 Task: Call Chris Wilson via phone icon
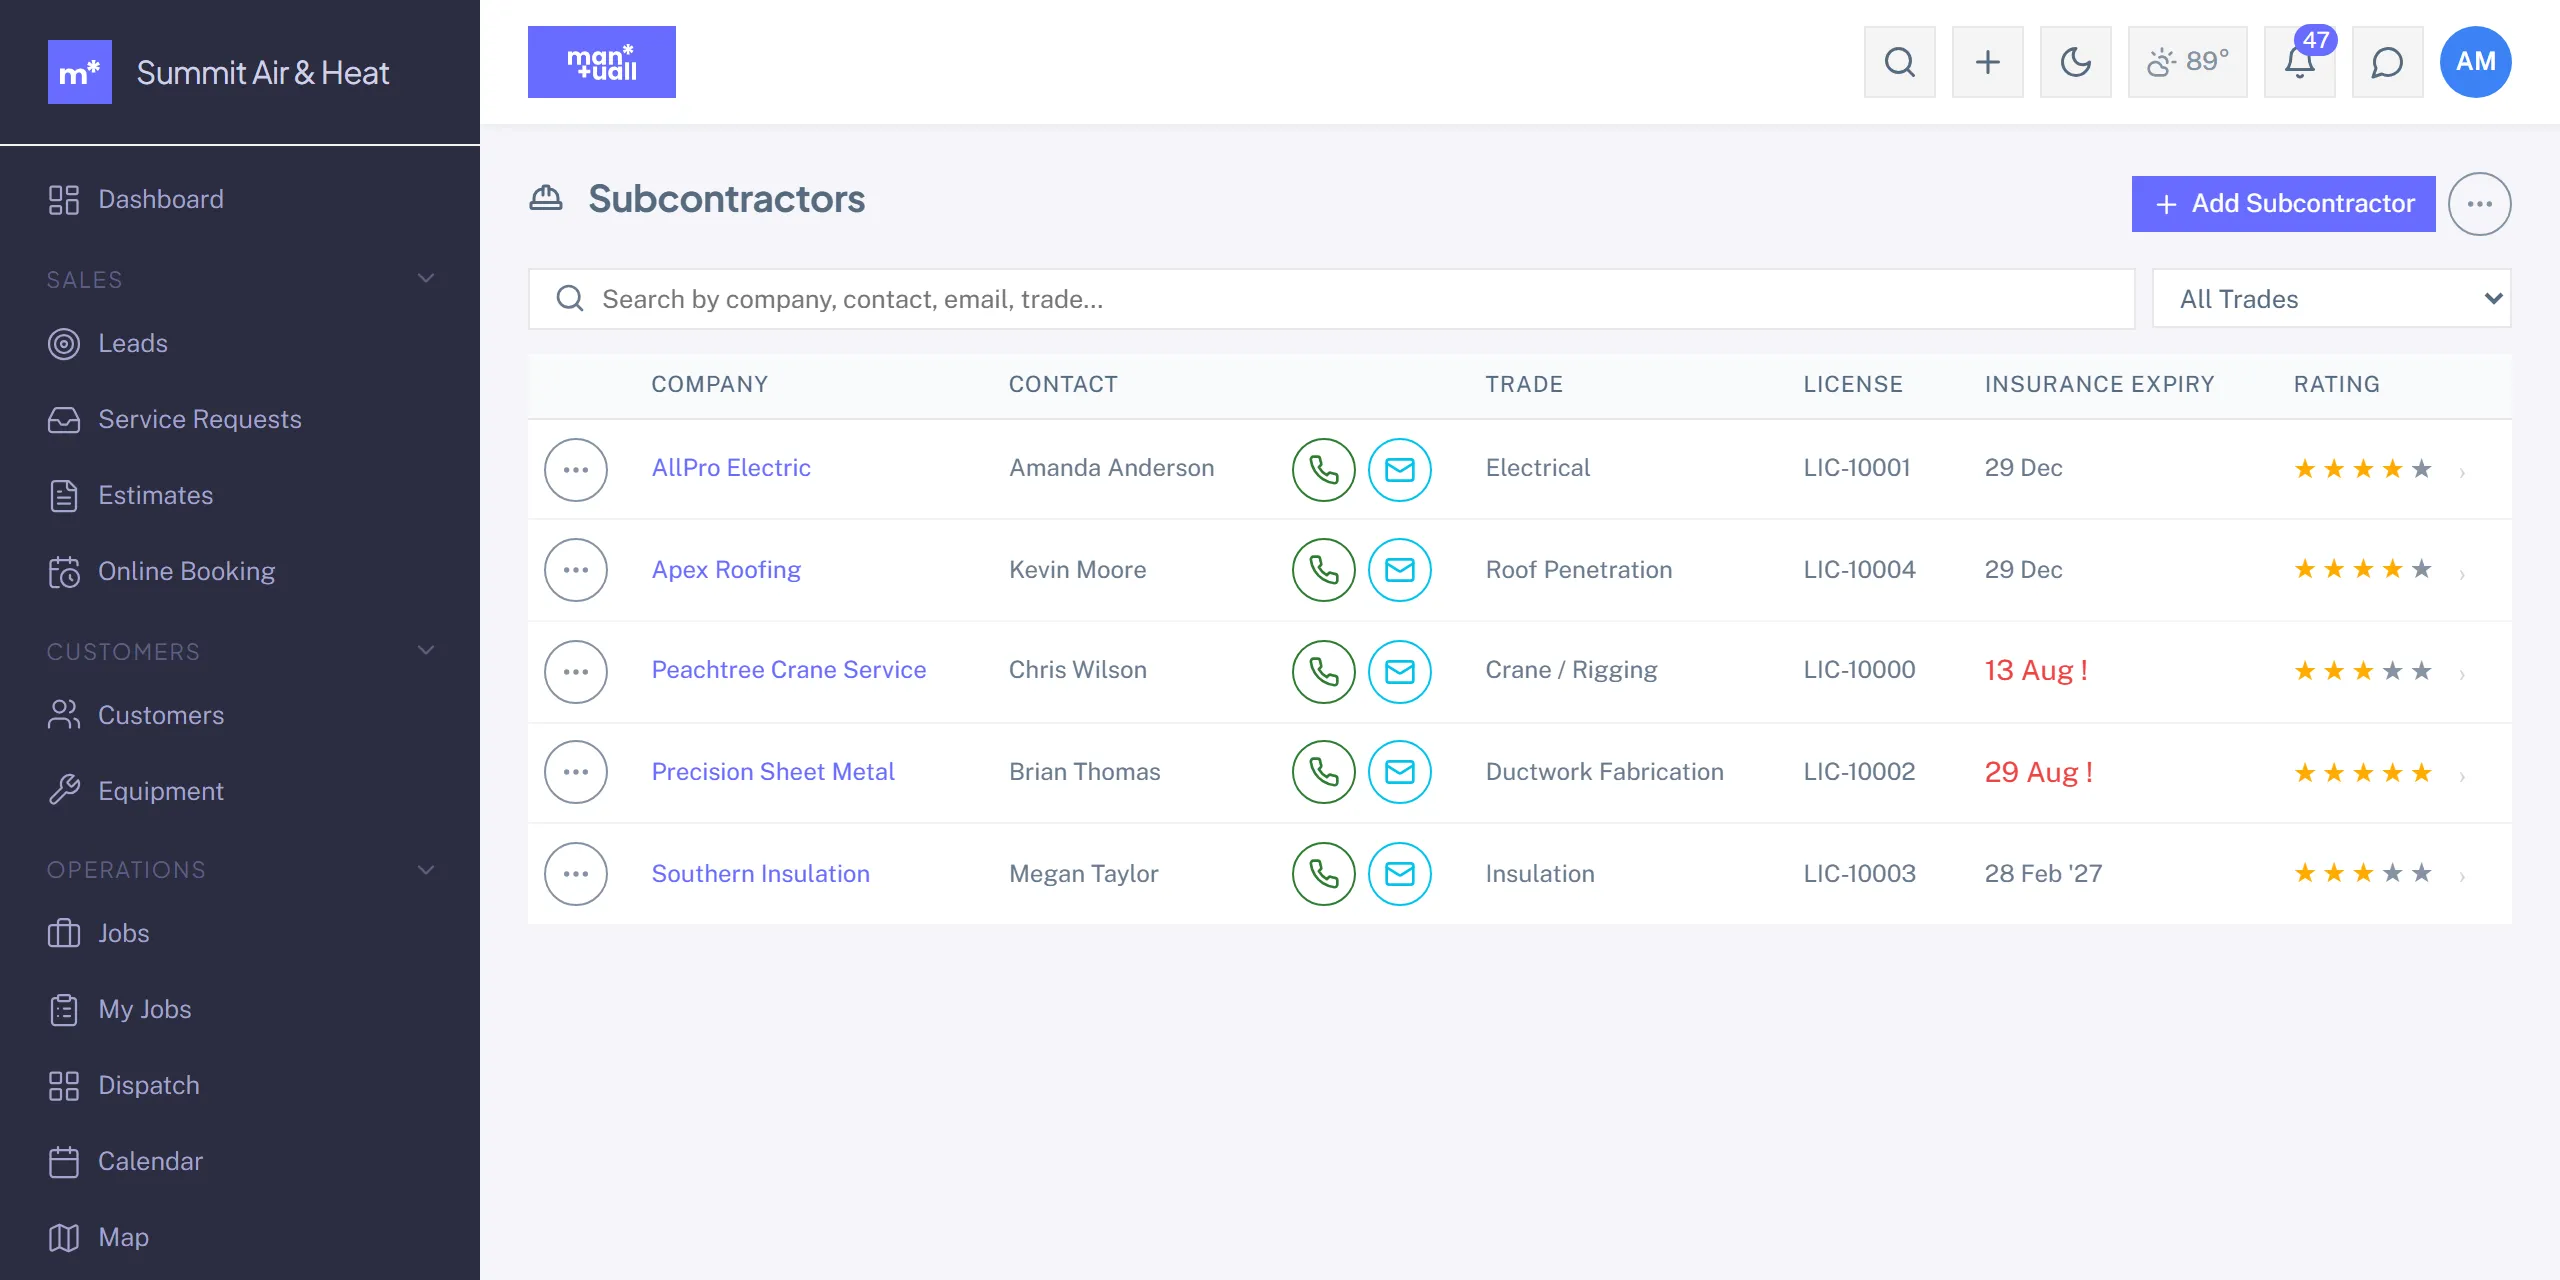[x=1324, y=671]
